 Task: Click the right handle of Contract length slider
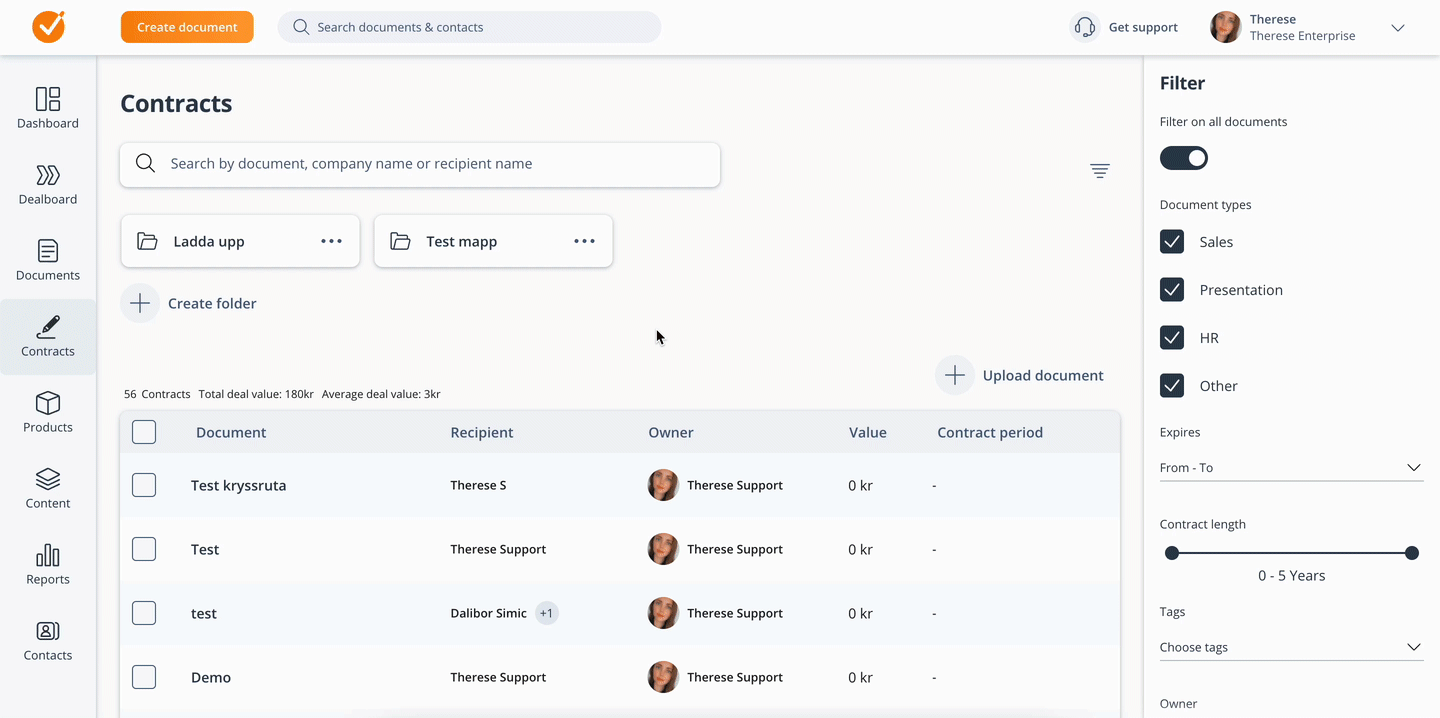point(1412,553)
